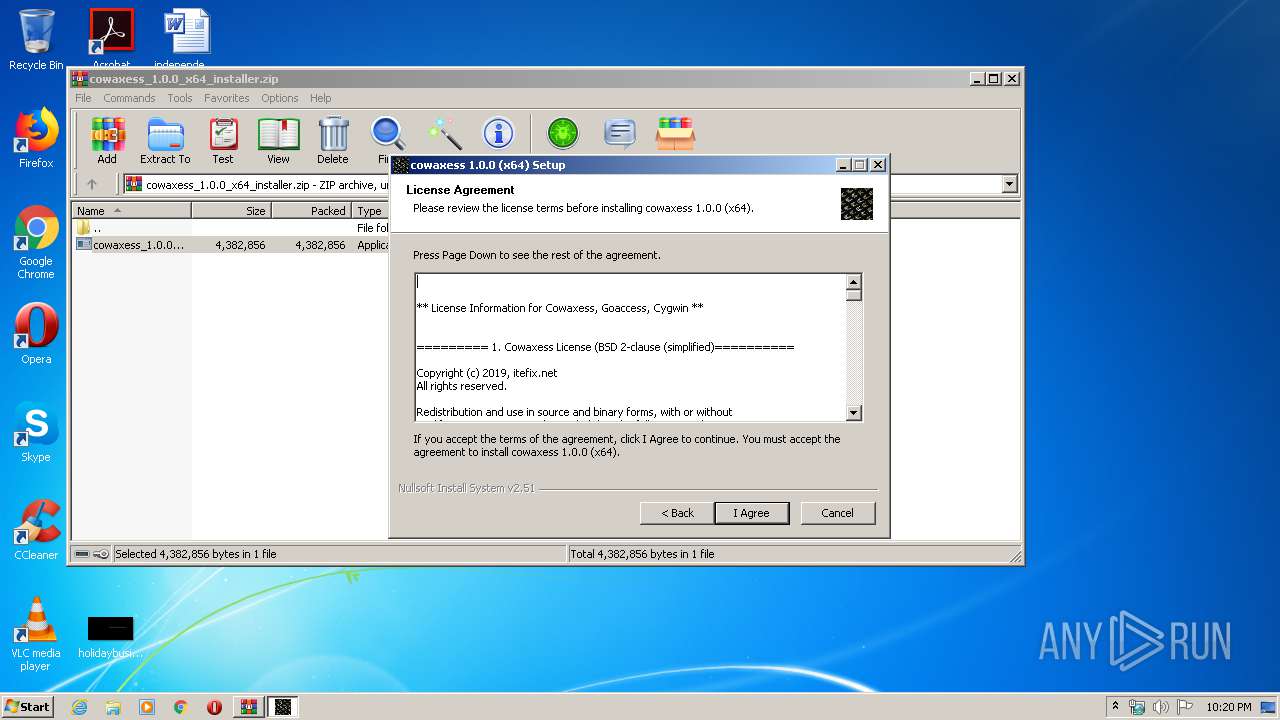Open the Favorites menu in WinRAR

pos(227,98)
